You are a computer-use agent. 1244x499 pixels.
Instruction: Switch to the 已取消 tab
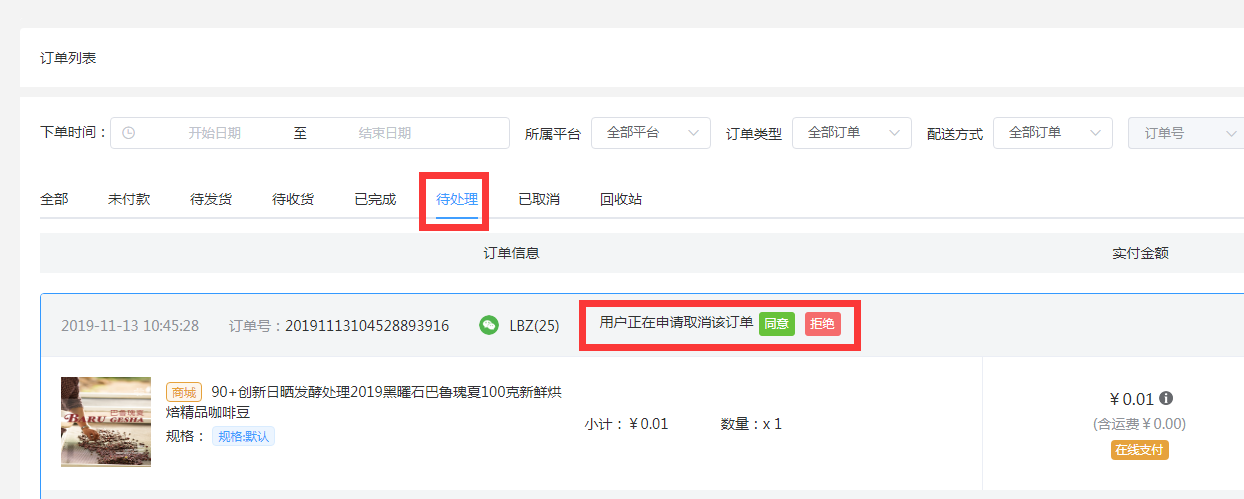[x=539, y=199]
